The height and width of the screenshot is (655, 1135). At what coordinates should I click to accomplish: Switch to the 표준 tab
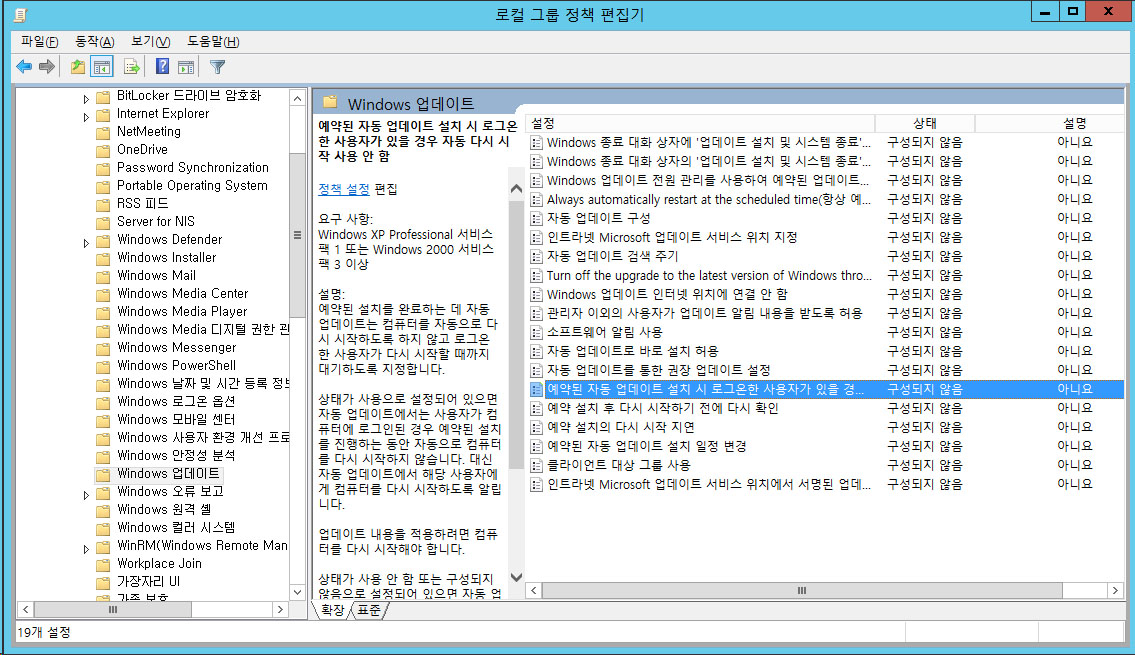pos(369,610)
